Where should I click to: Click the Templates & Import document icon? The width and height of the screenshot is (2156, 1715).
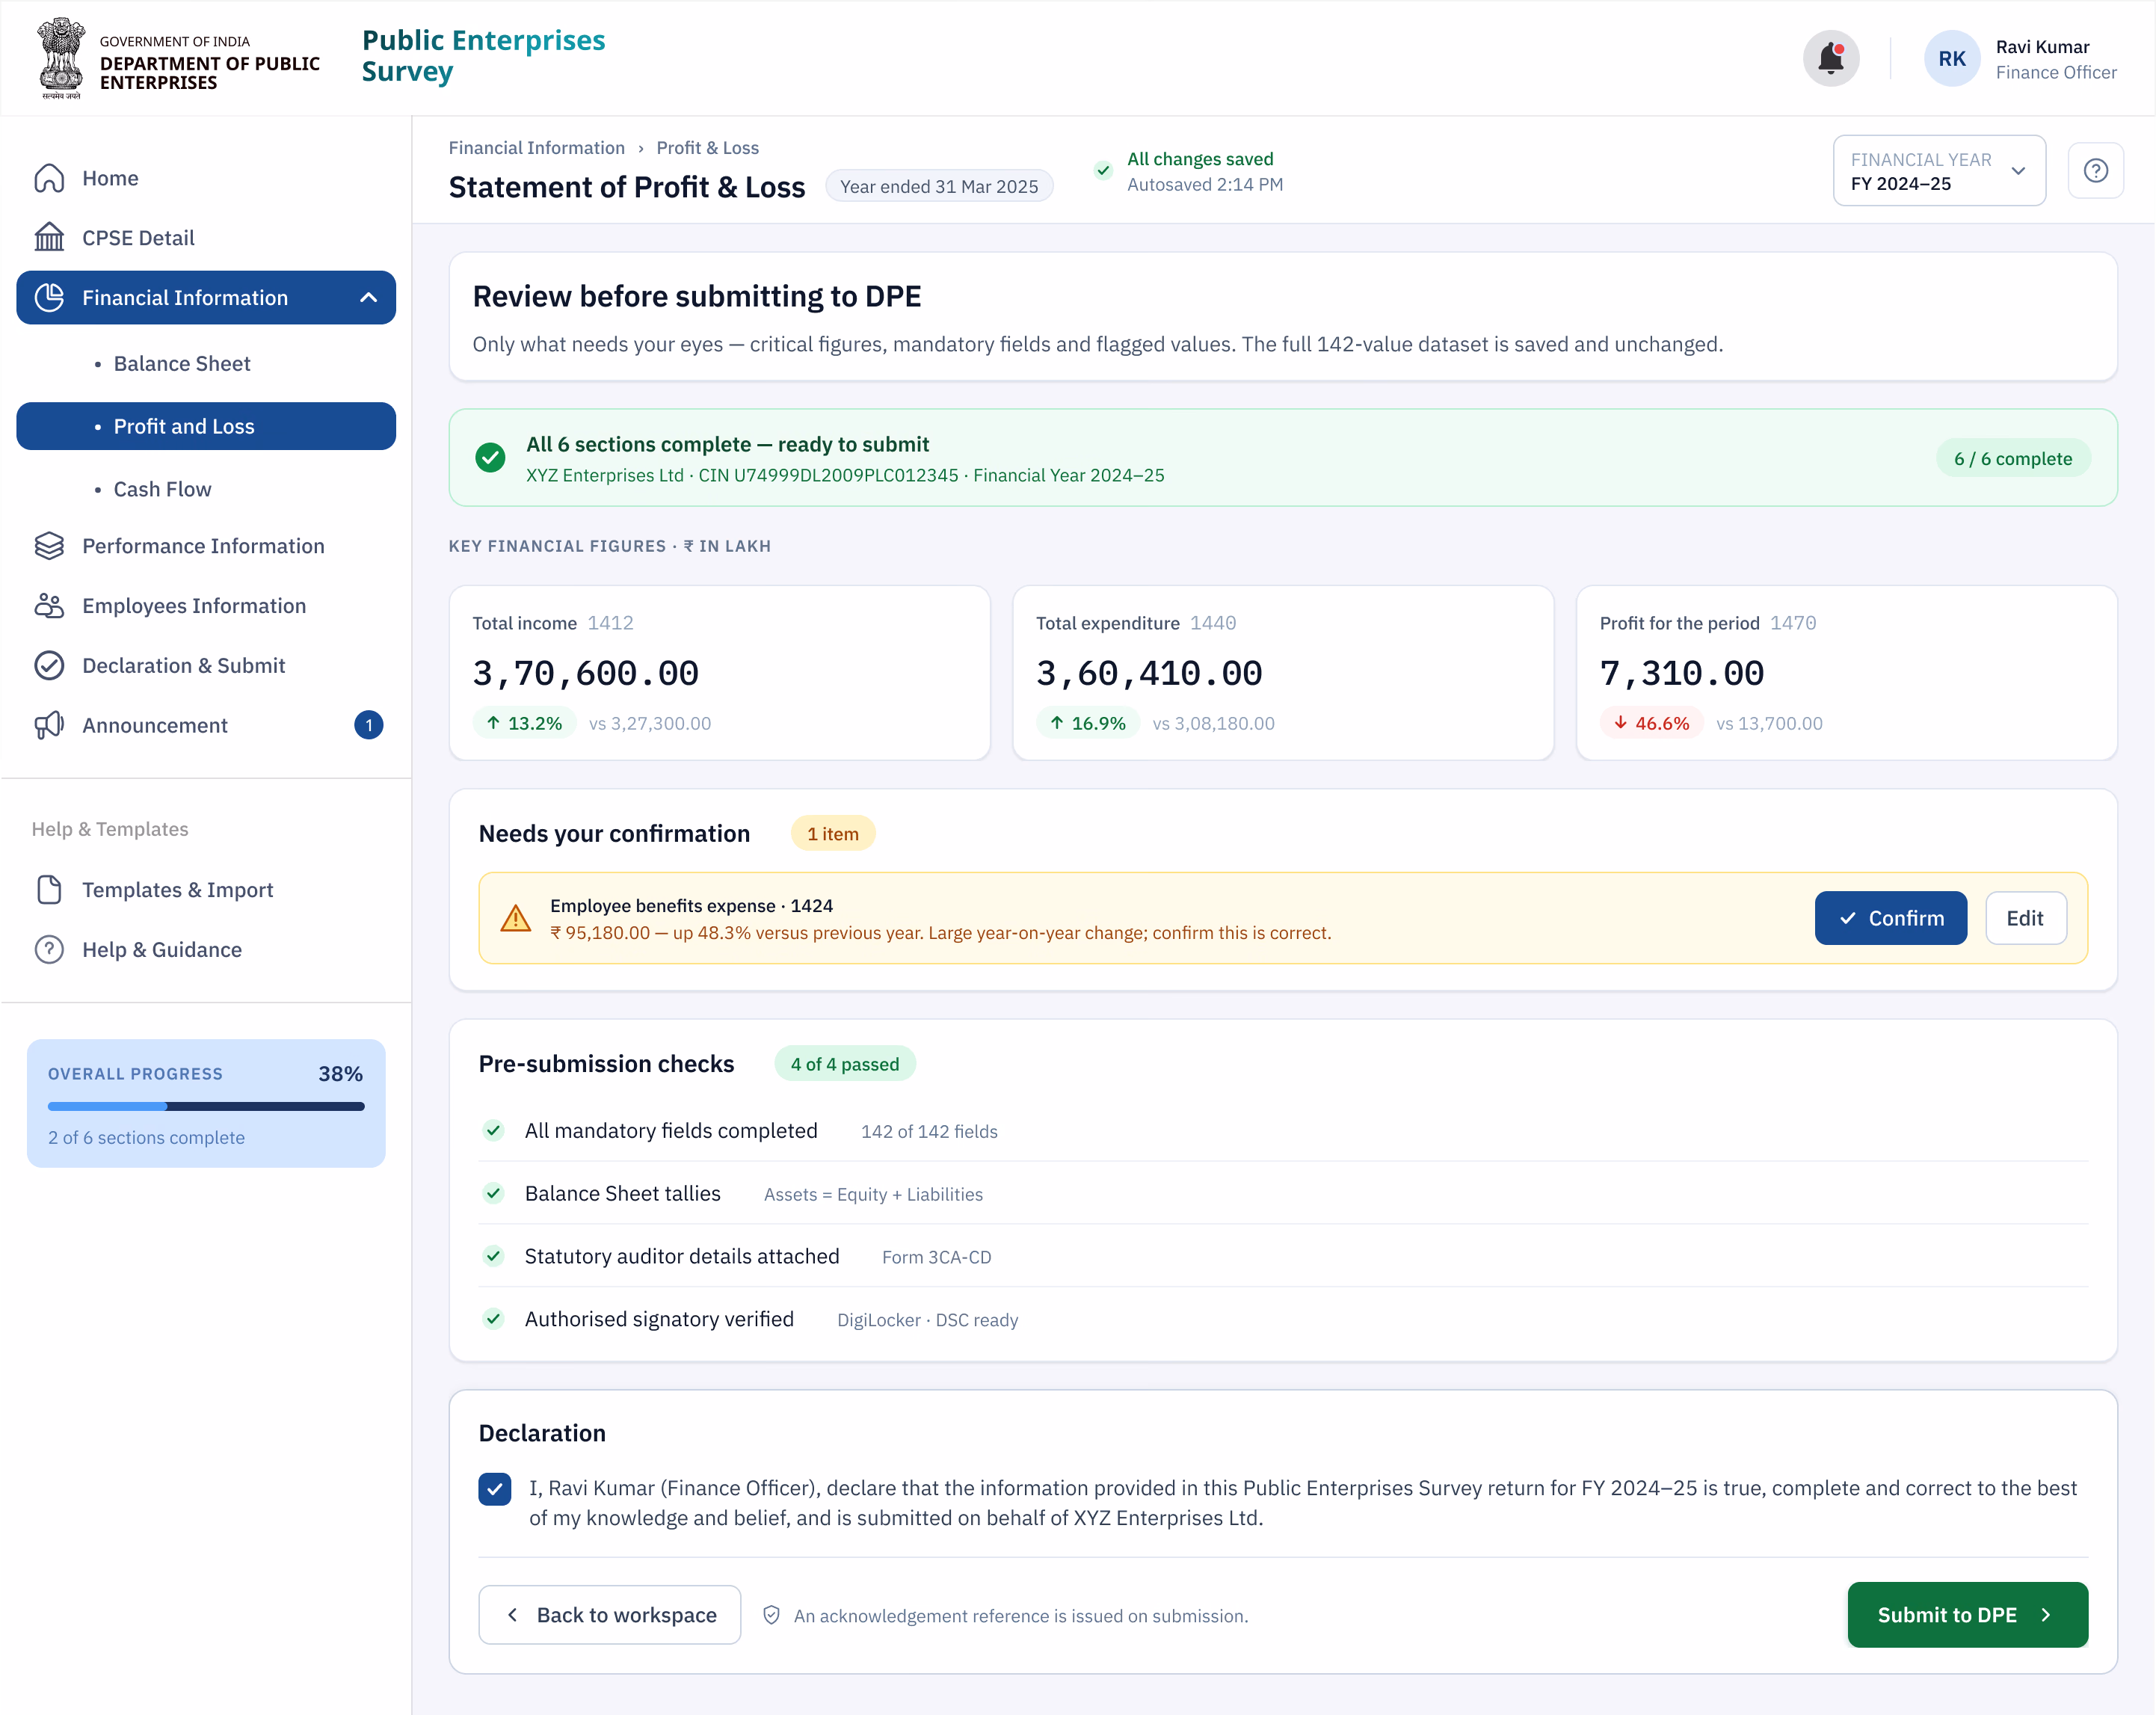(49, 889)
